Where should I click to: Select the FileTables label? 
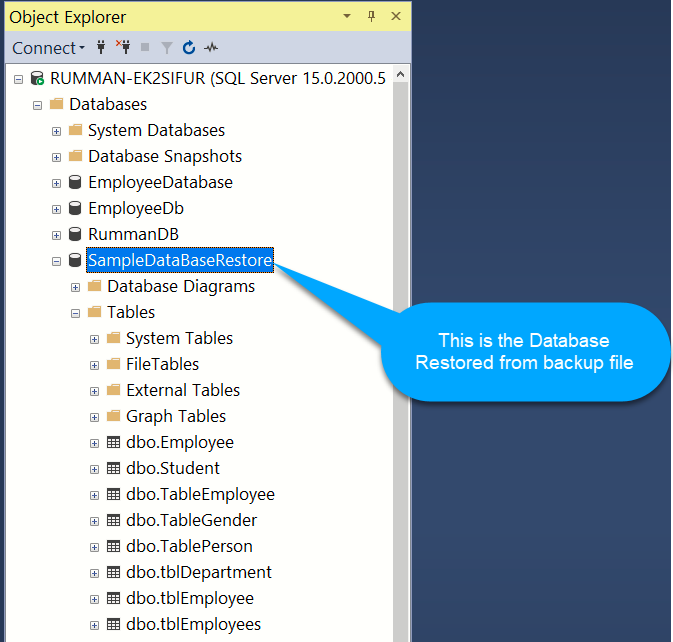(163, 364)
